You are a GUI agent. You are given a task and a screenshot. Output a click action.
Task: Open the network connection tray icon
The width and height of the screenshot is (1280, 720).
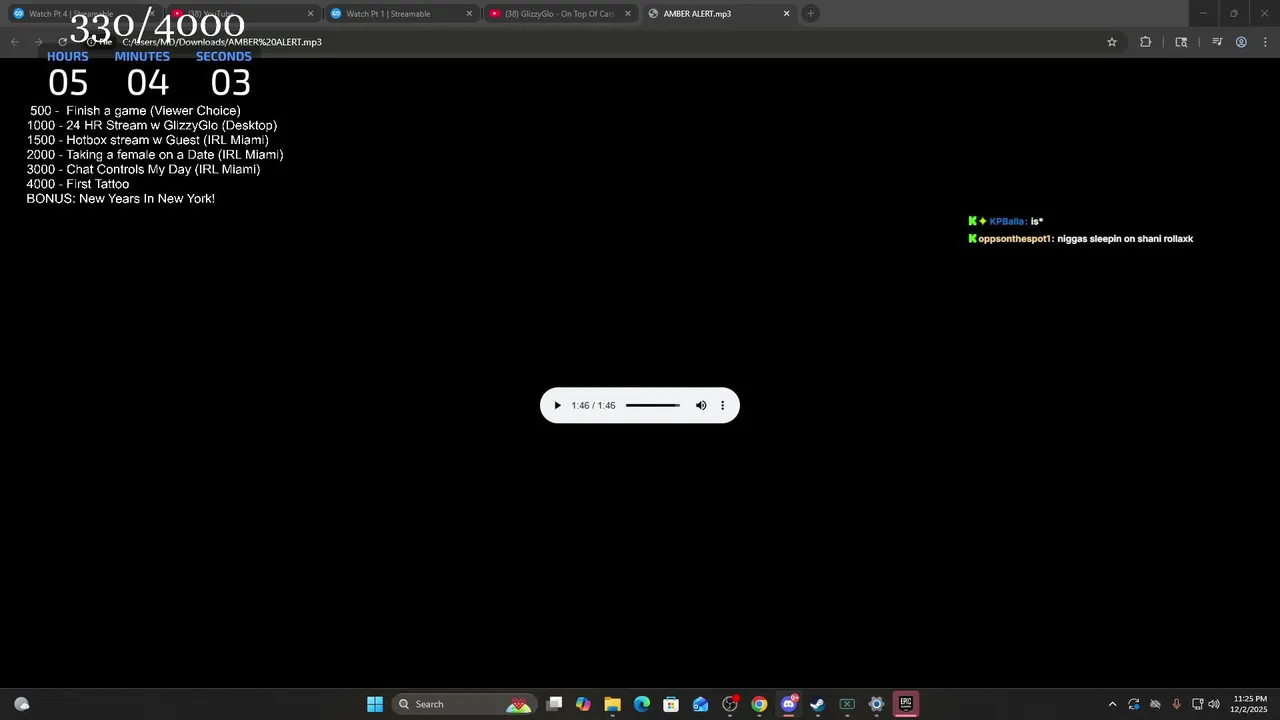click(x=1197, y=704)
